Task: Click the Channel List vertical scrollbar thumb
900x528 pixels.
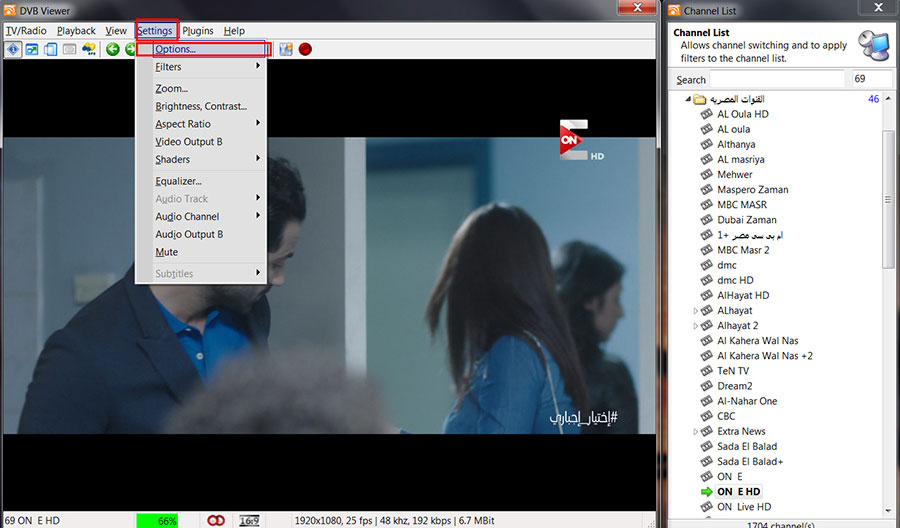Action: pos(888,199)
